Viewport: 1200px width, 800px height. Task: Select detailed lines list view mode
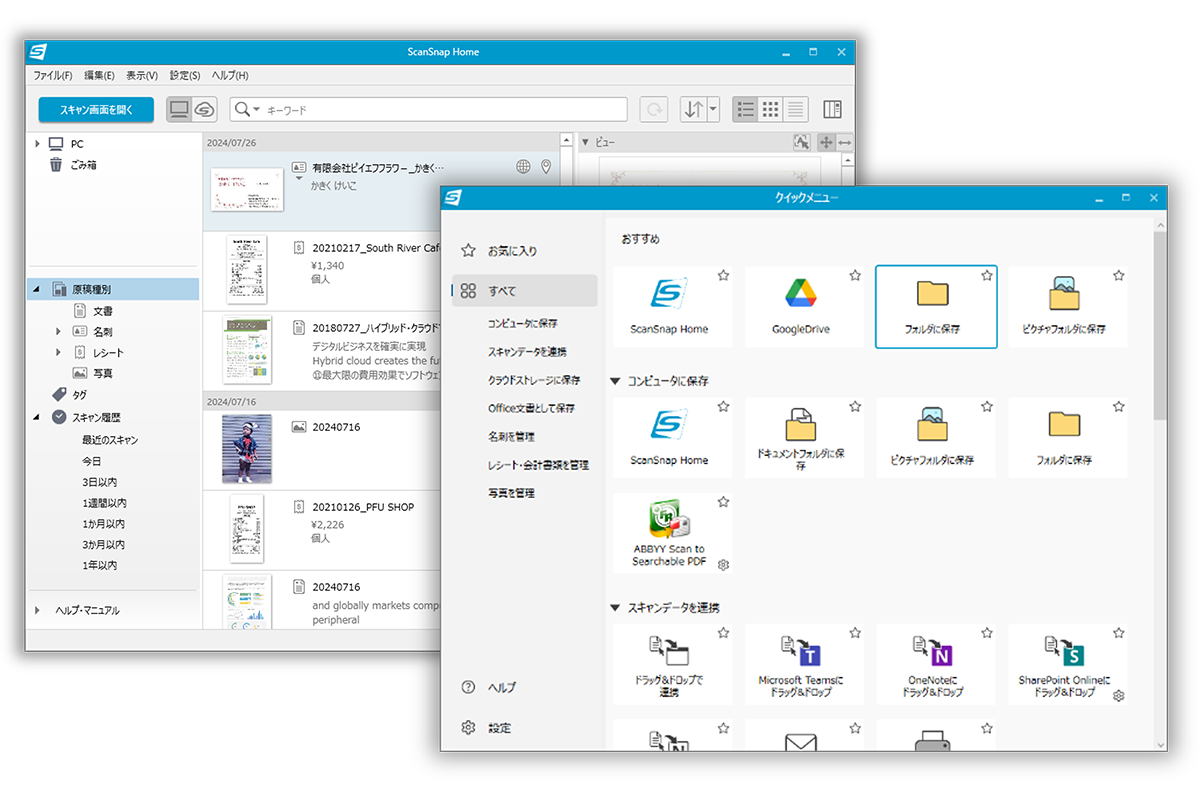tap(796, 110)
